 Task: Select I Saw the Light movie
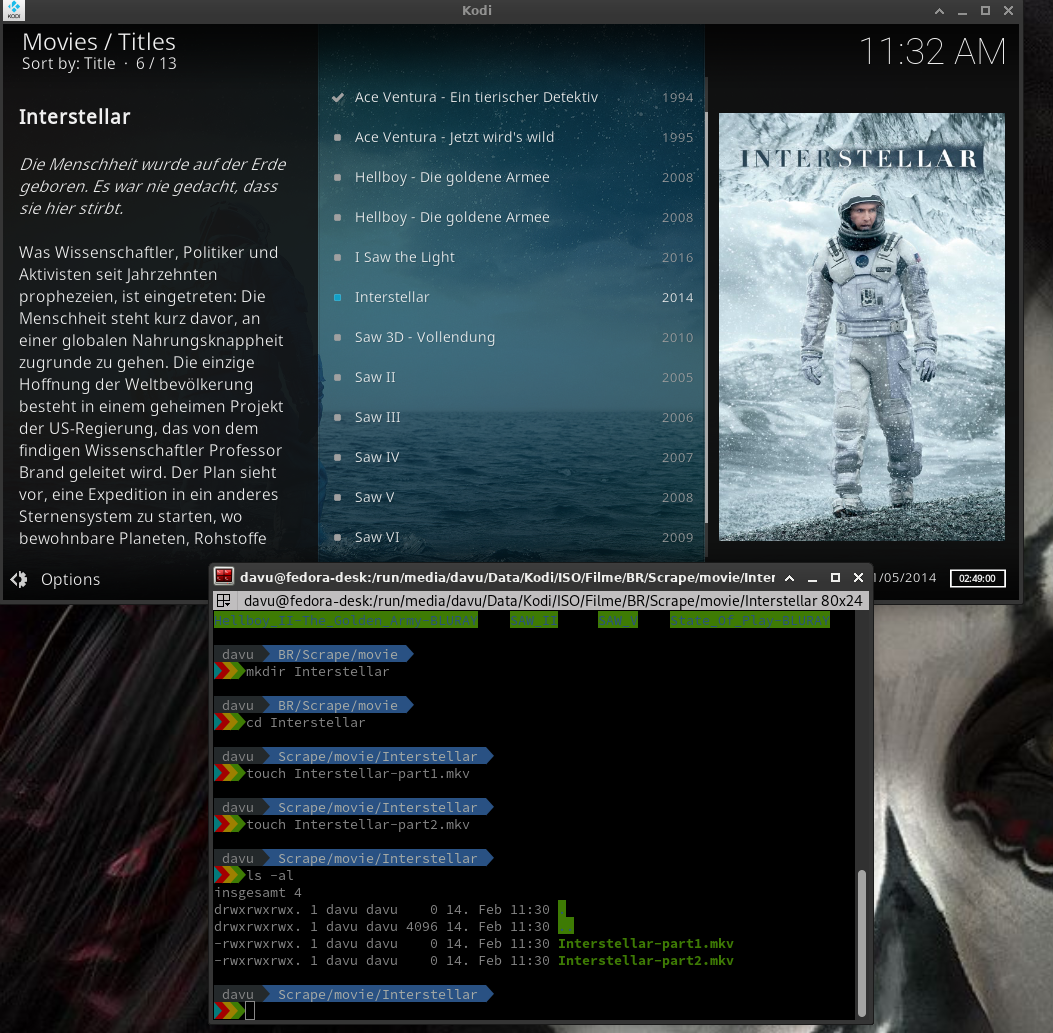[x=512, y=257]
